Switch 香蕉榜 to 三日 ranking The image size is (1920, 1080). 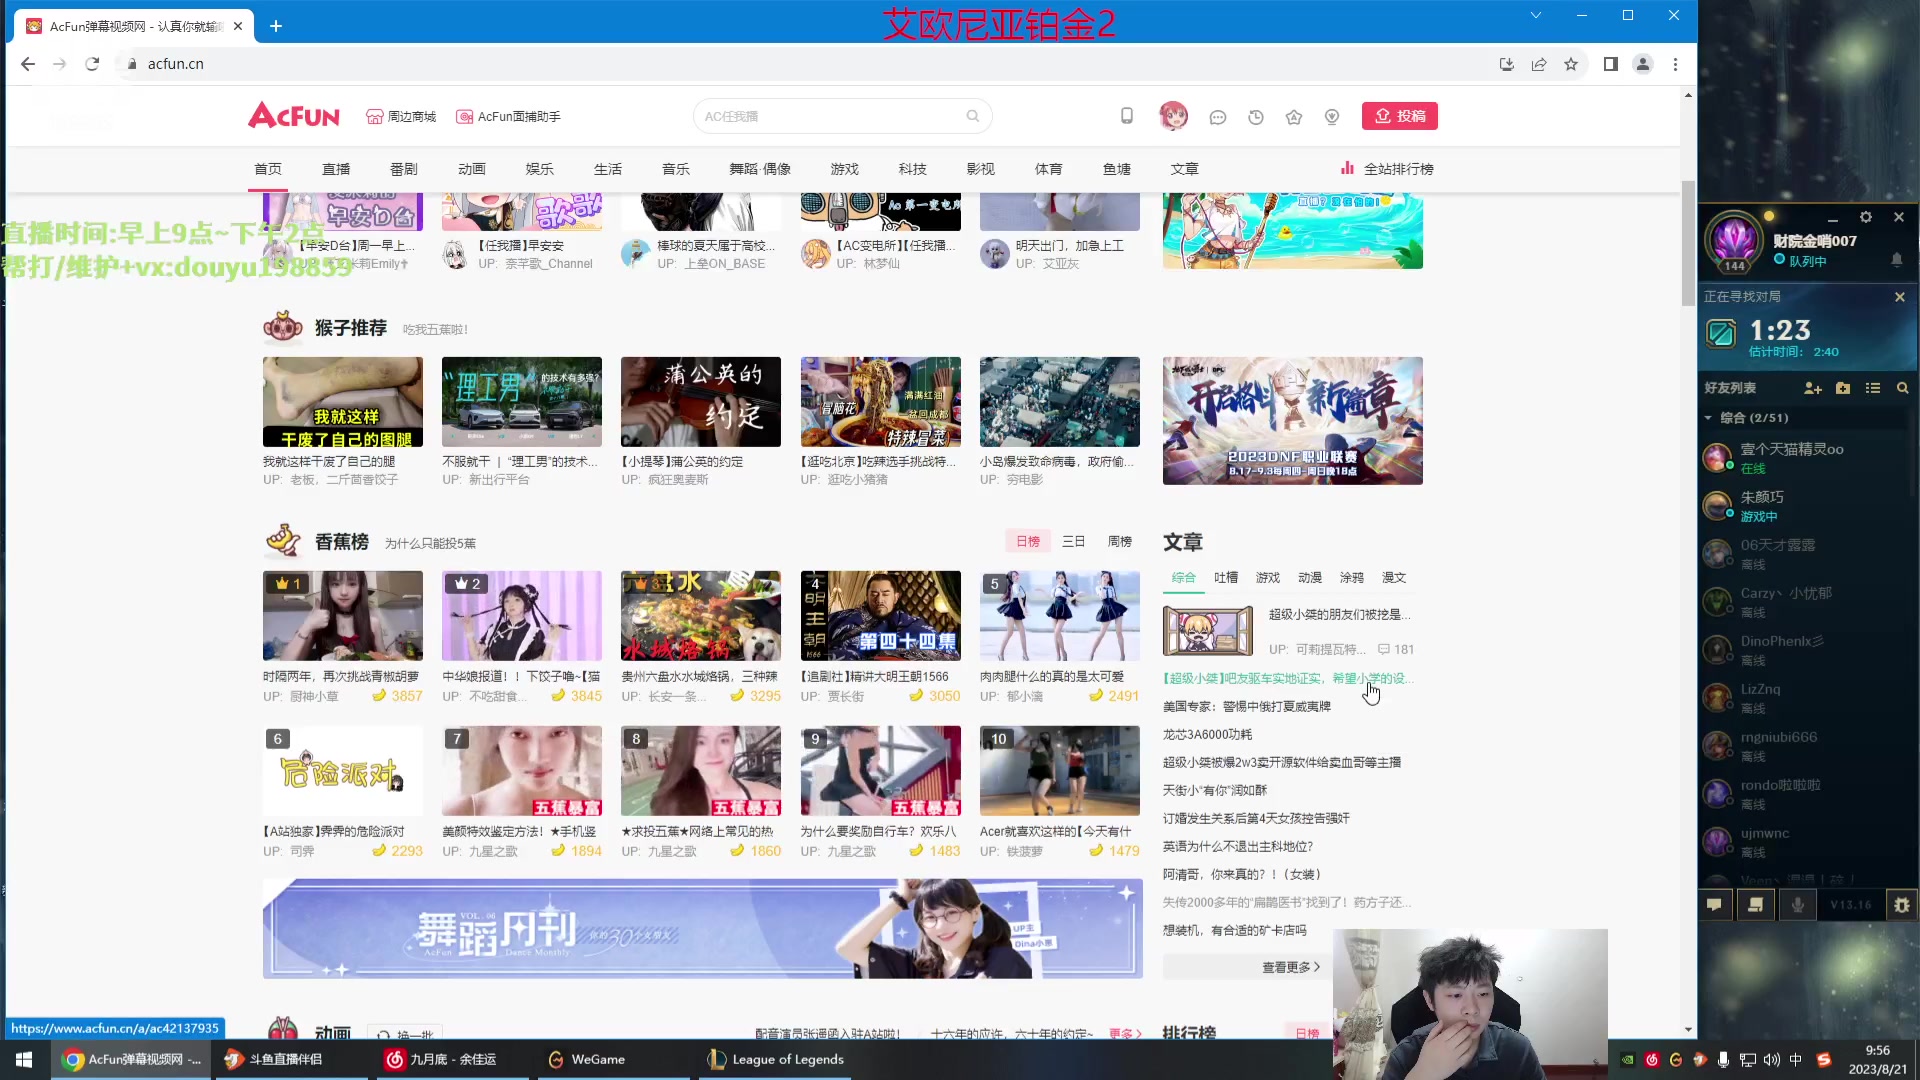(1073, 541)
